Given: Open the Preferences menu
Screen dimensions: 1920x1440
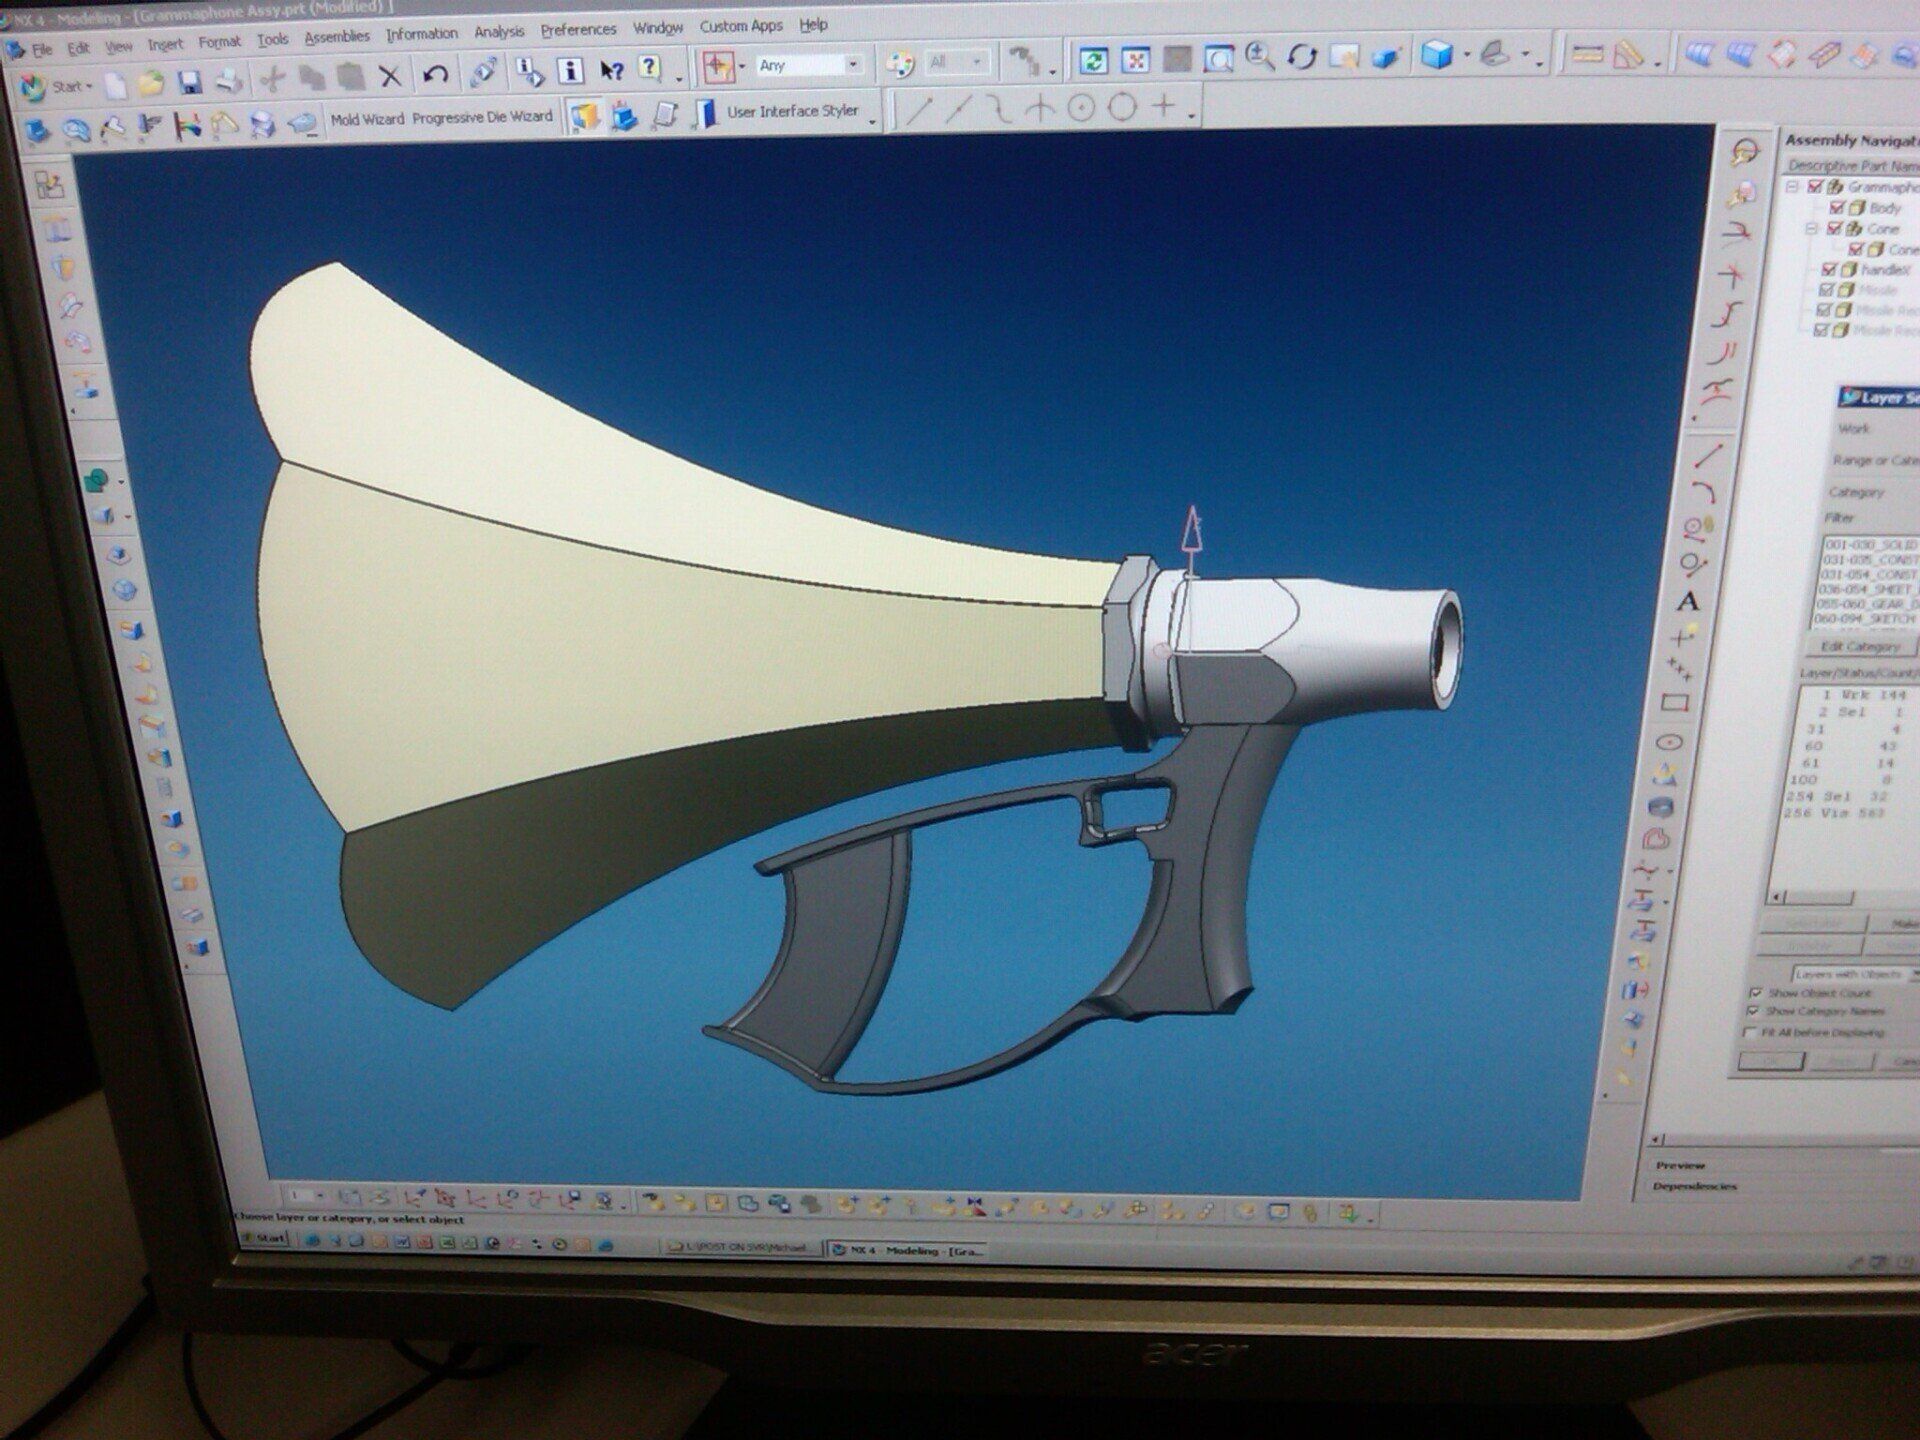Looking at the screenshot, I should [578, 30].
